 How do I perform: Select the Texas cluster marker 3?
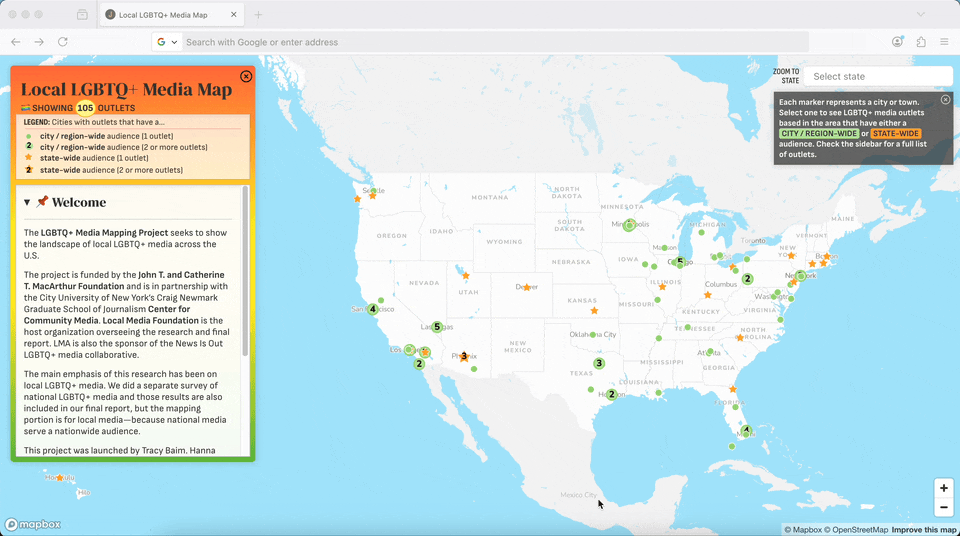coord(599,363)
